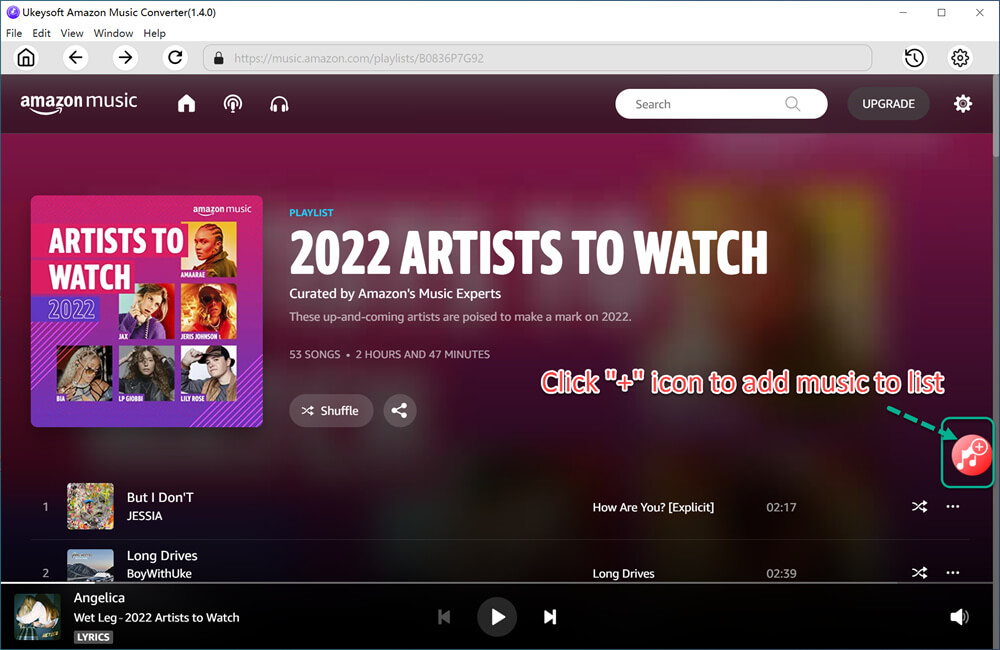Click the amazon music logo

[78, 103]
